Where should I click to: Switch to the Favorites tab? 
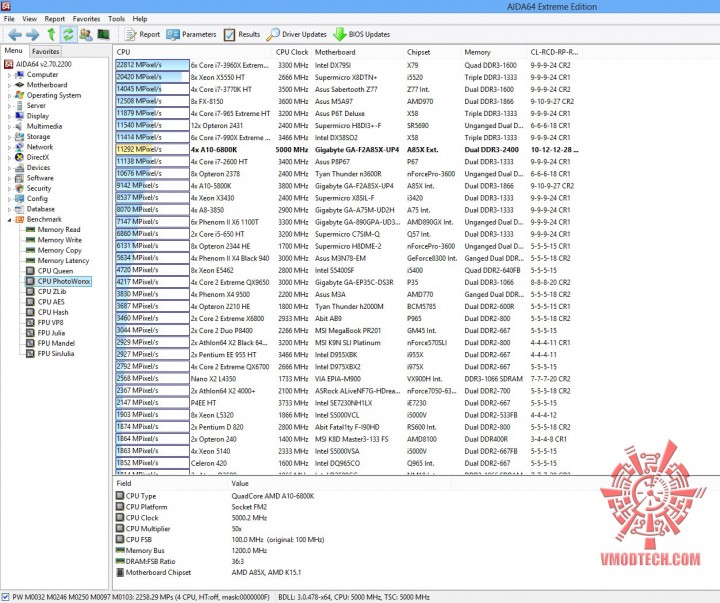45,51
